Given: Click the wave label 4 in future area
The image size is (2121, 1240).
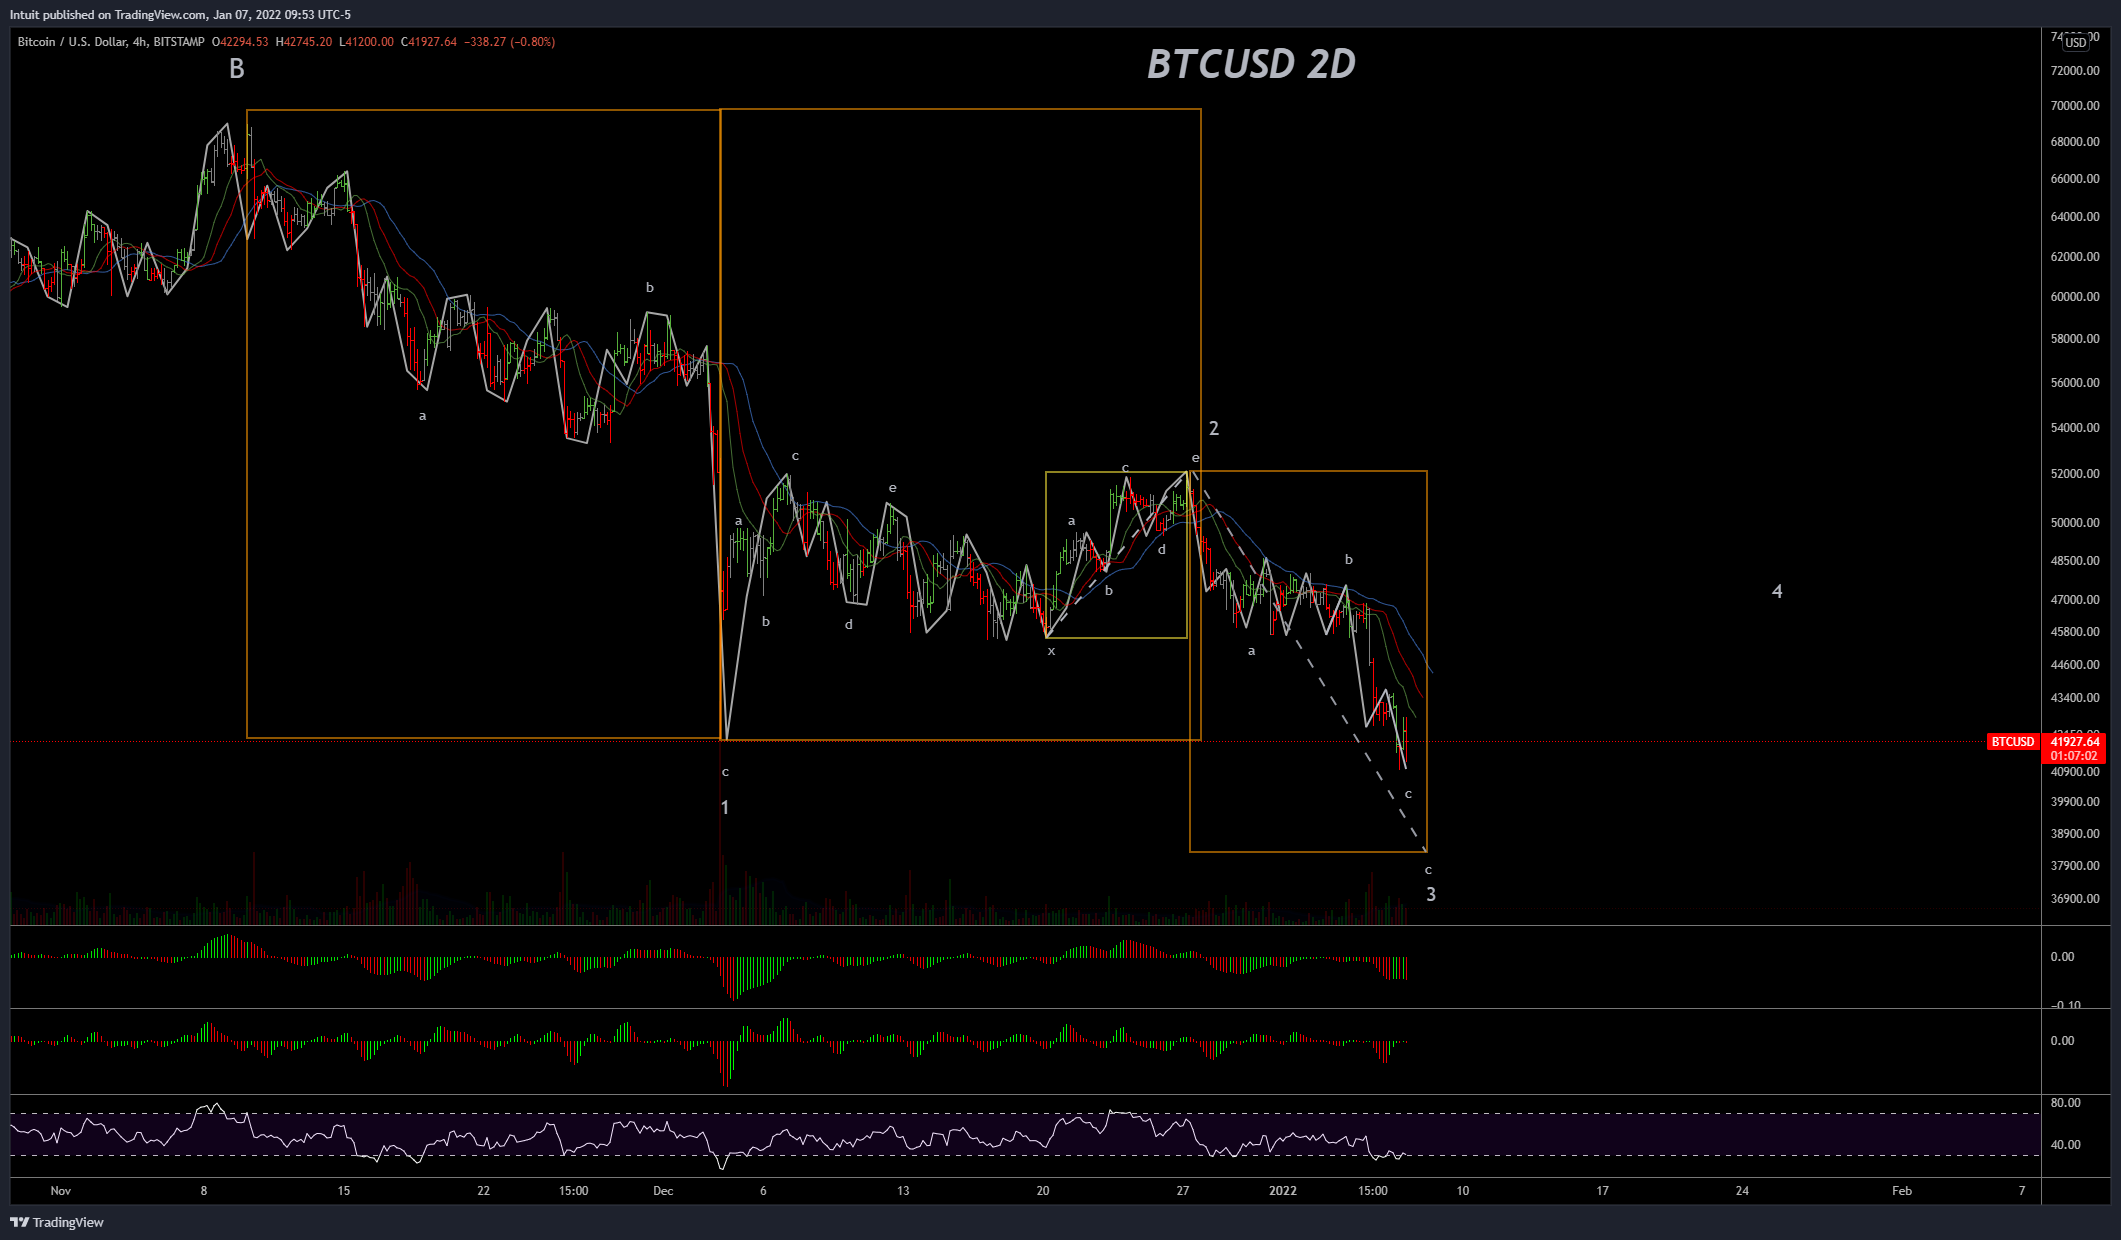Looking at the screenshot, I should (x=1777, y=591).
